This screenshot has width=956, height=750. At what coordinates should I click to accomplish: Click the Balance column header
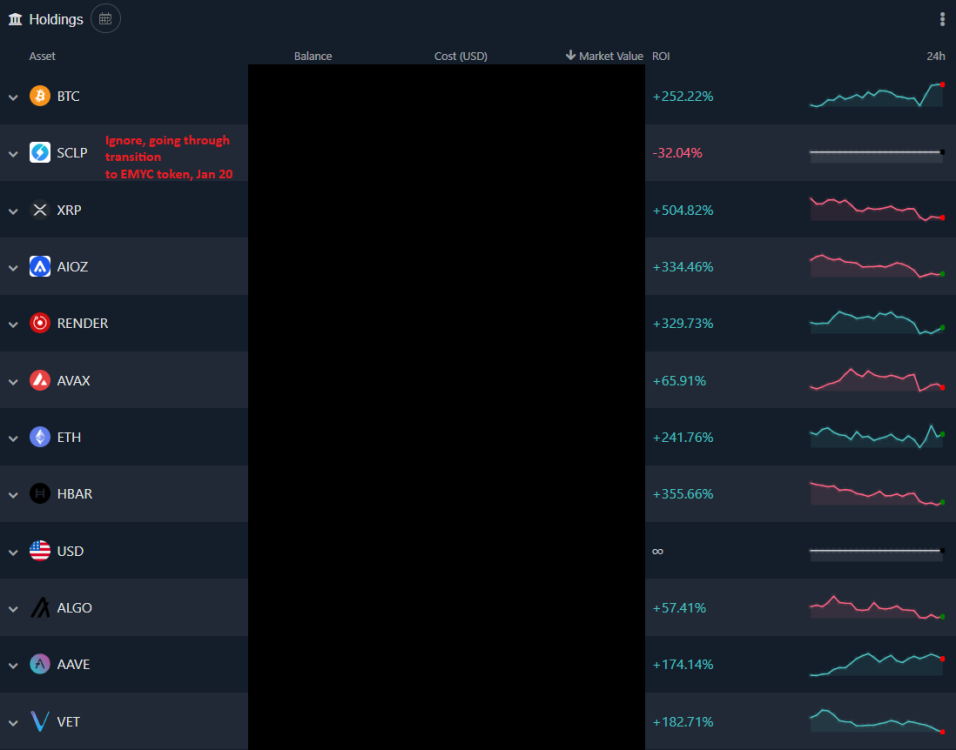point(313,56)
